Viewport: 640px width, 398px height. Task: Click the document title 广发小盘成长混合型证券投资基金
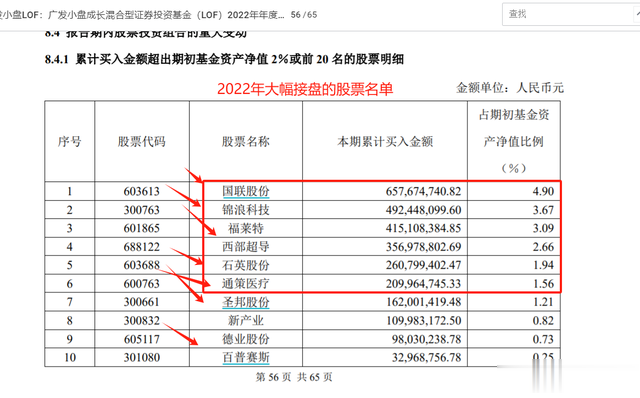pos(119,15)
